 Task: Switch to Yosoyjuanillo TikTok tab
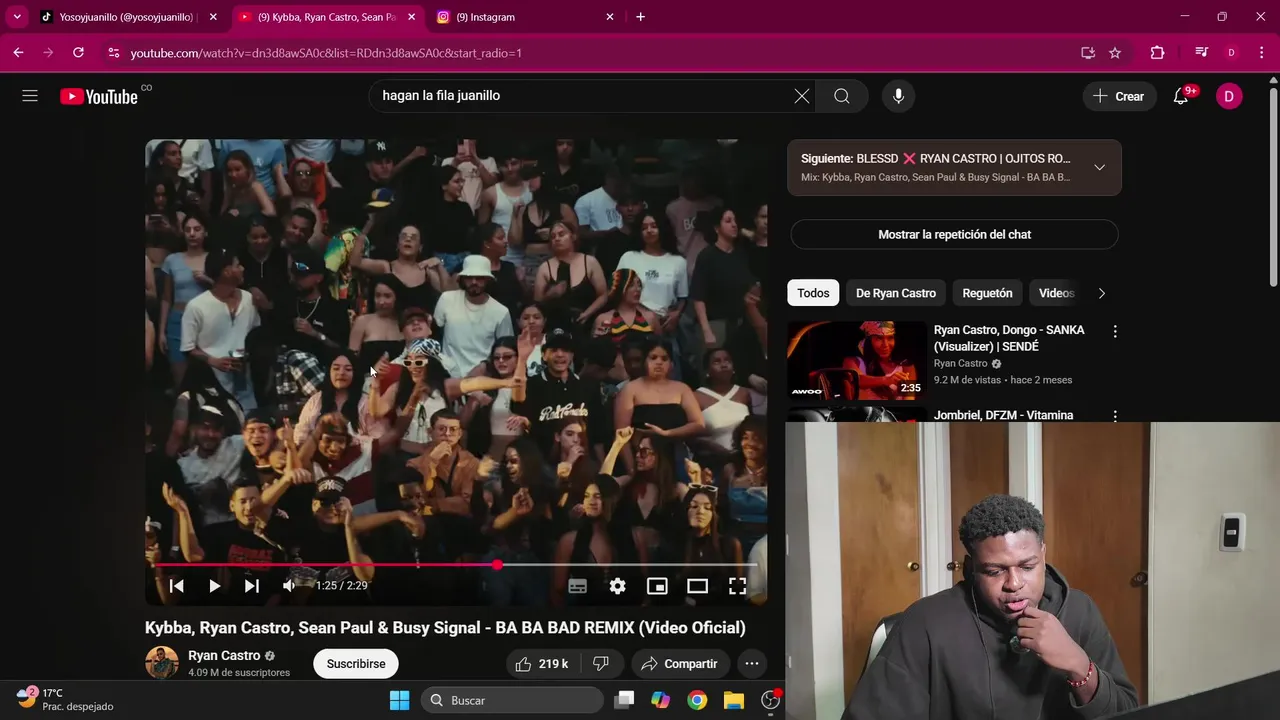(129, 17)
